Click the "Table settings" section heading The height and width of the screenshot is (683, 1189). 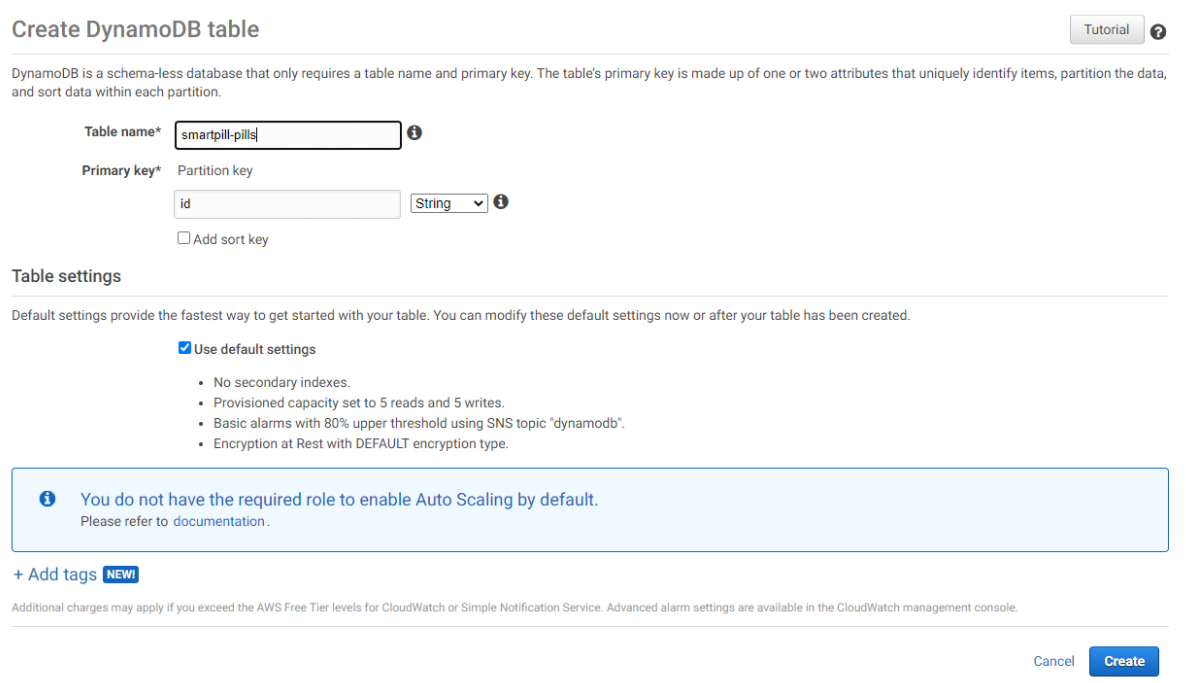point(66,276)
